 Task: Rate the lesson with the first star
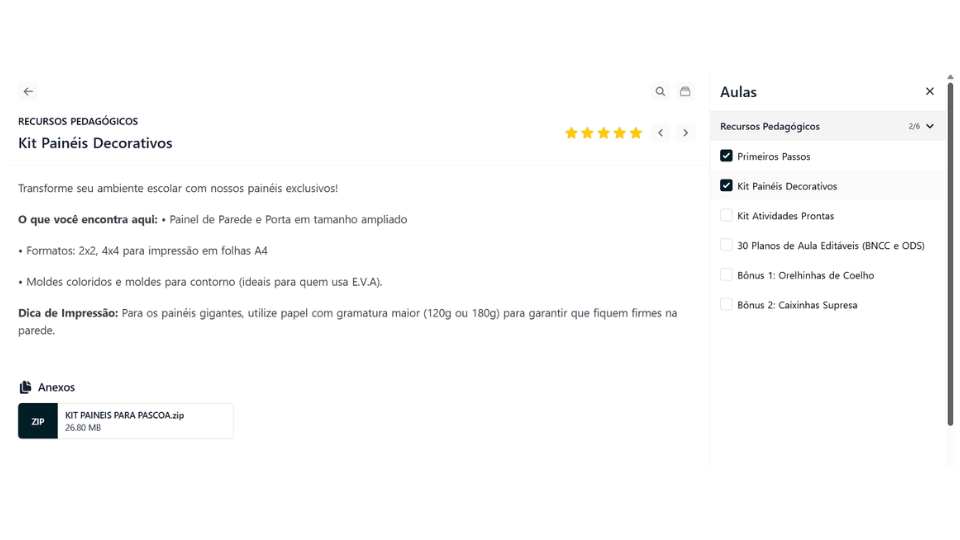pyautogui.click(x=571, y=133)
